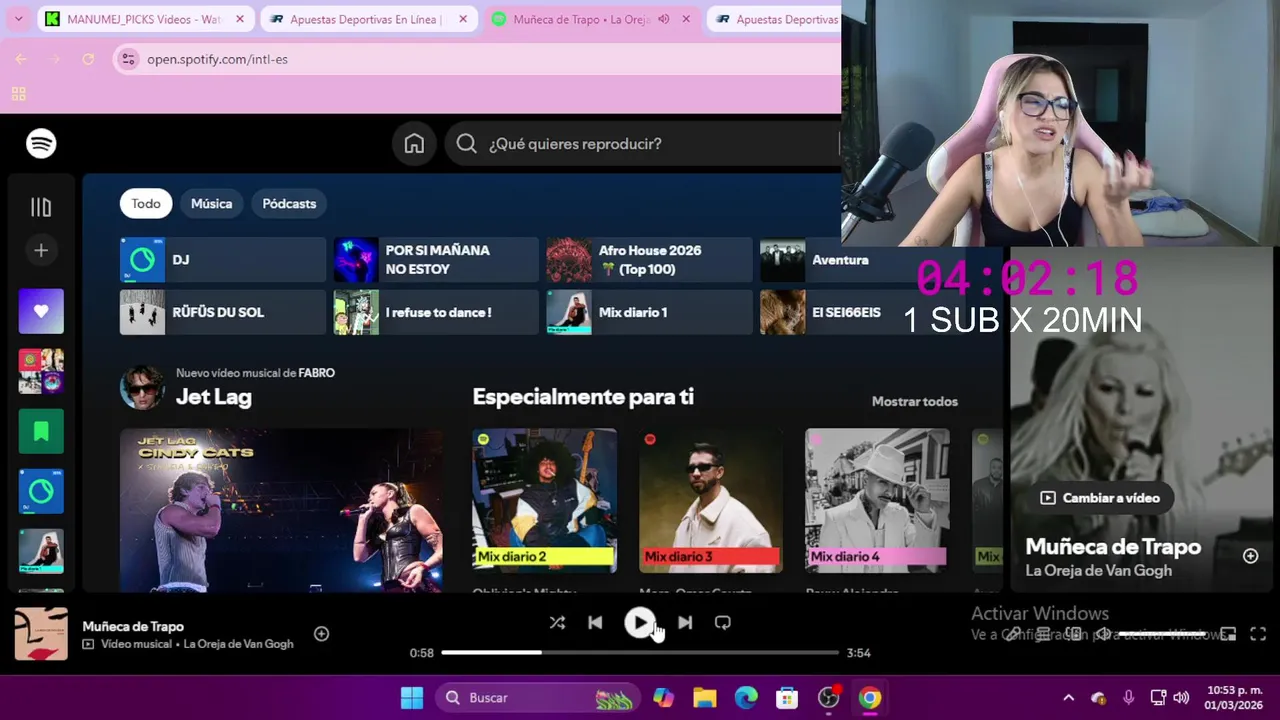Switch to the MANUMEJ_PICKS Videos browser tab
The image size is (1280, 720).
tap(144, 19)
